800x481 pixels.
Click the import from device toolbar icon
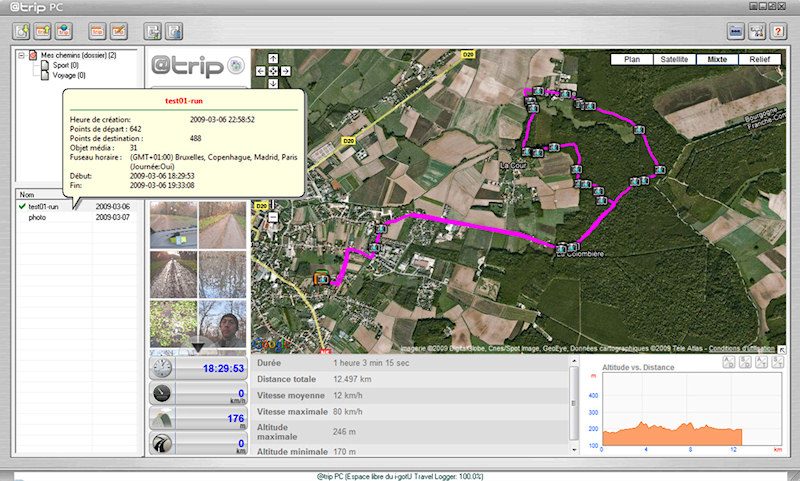coord(21,31)
